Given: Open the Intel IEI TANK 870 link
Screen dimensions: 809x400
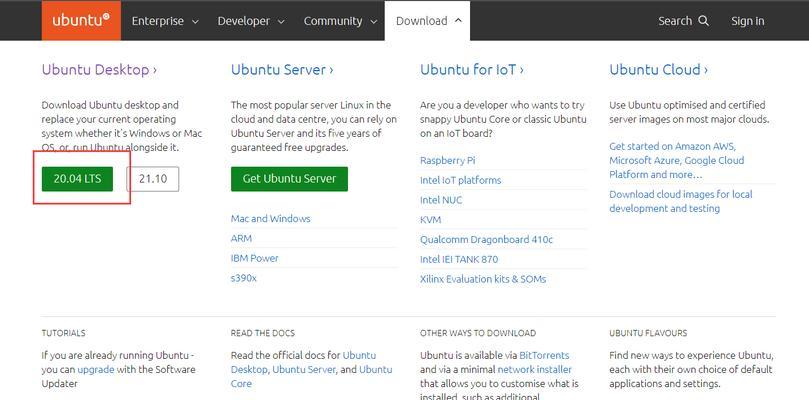Looking at the screenshot, I should point(459,259).
